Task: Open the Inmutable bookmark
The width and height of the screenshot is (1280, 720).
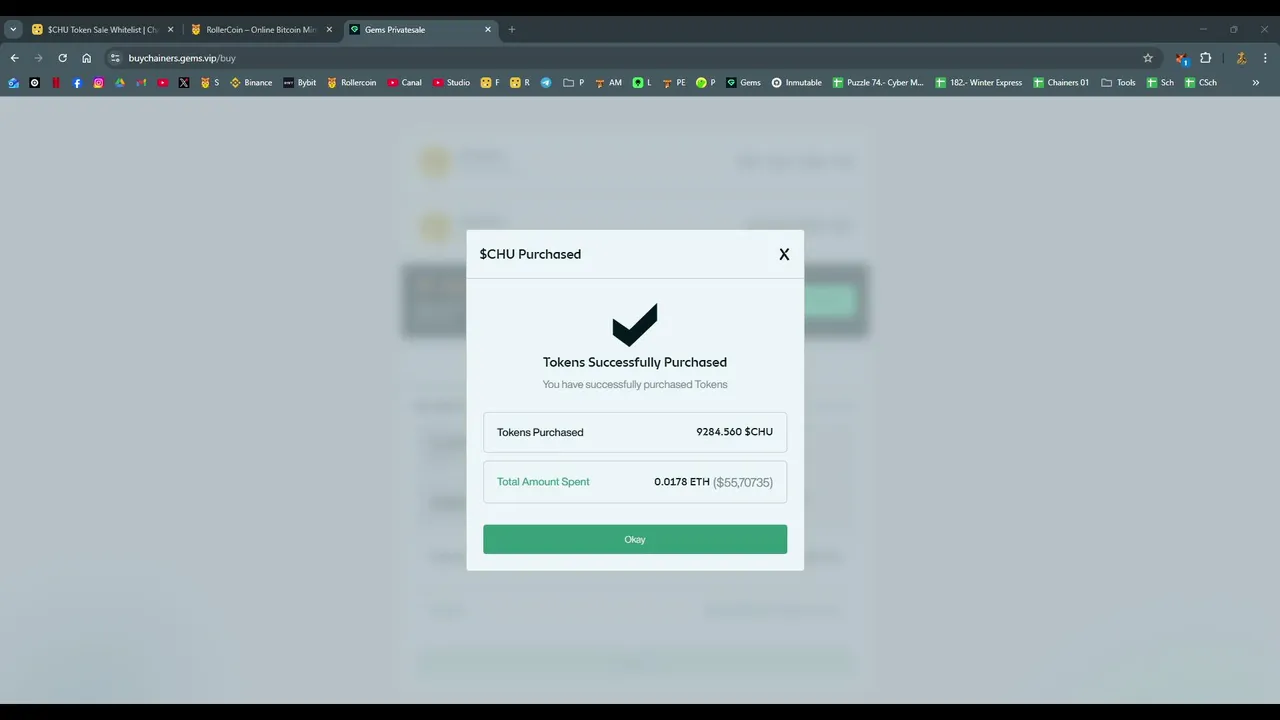Action: [796, 83]
